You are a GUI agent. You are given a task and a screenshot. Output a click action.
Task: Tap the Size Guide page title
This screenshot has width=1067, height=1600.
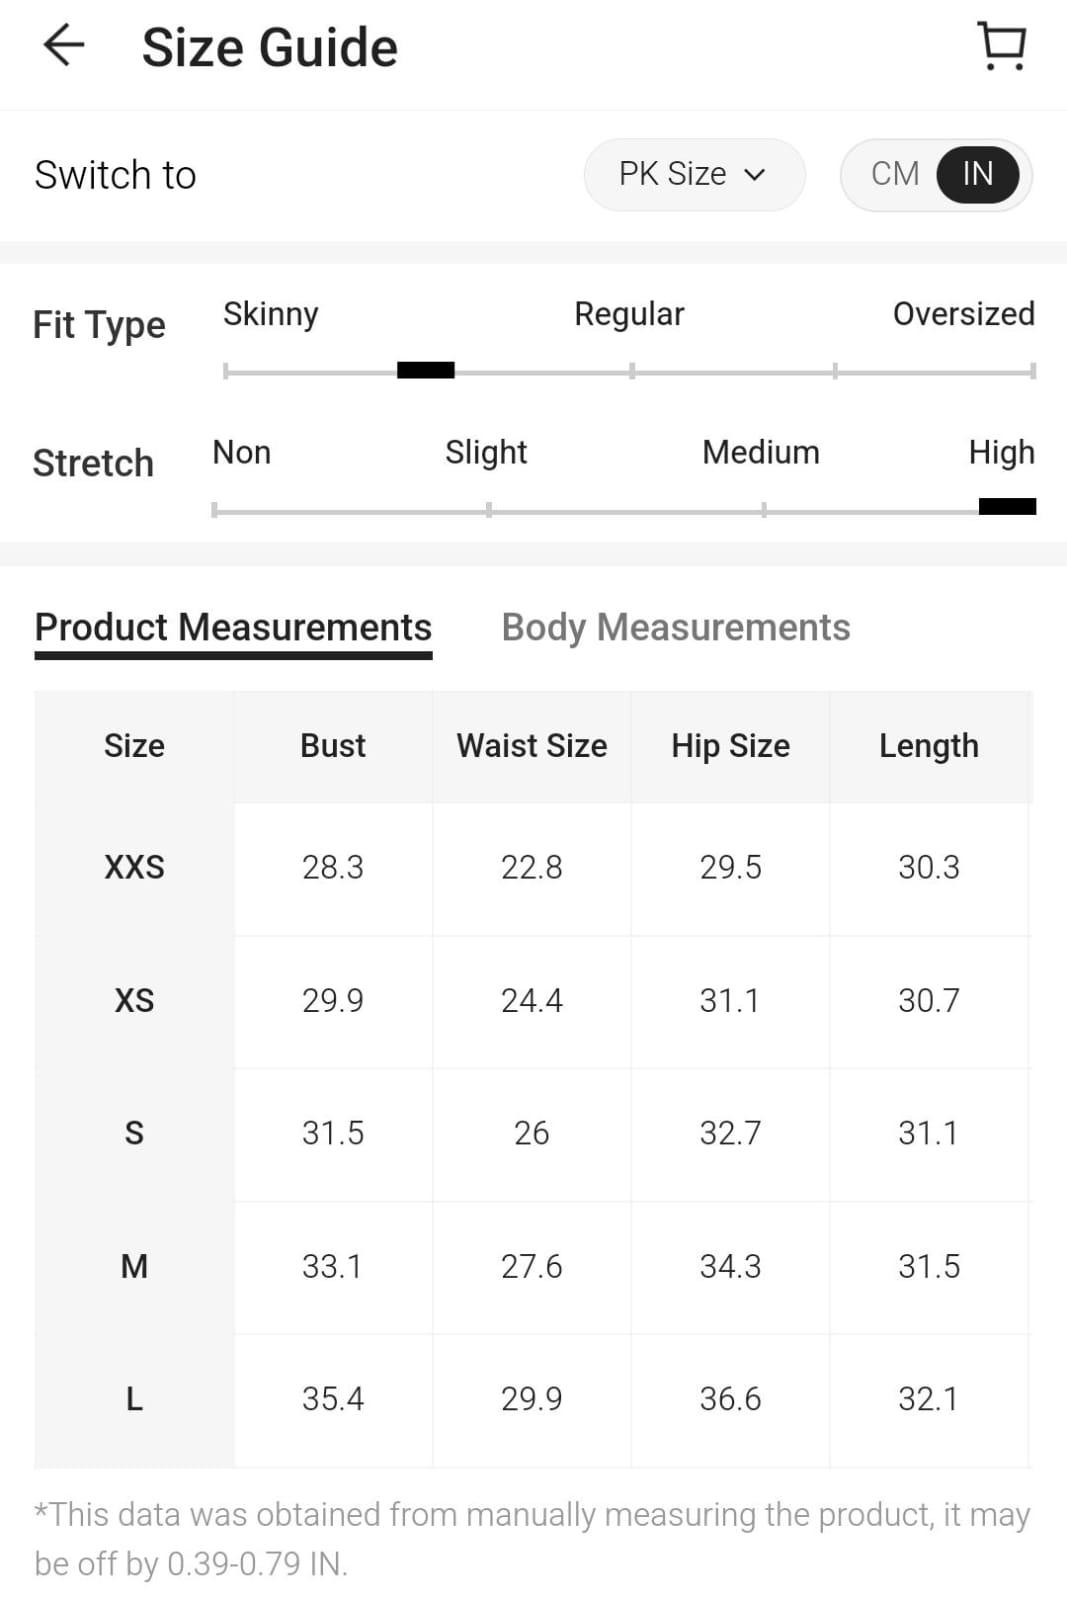[x=270, y=47]
